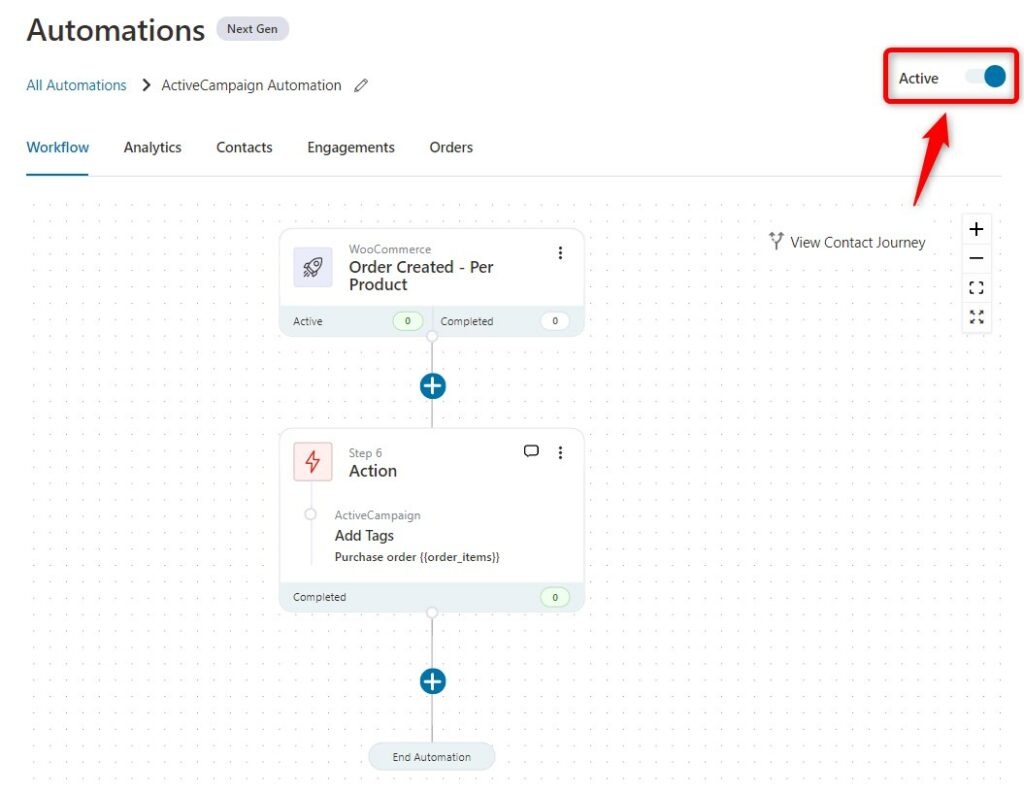Click the WooCommerce label in trigger
Screen dimensions: 1024x793
tap(389, 249)
